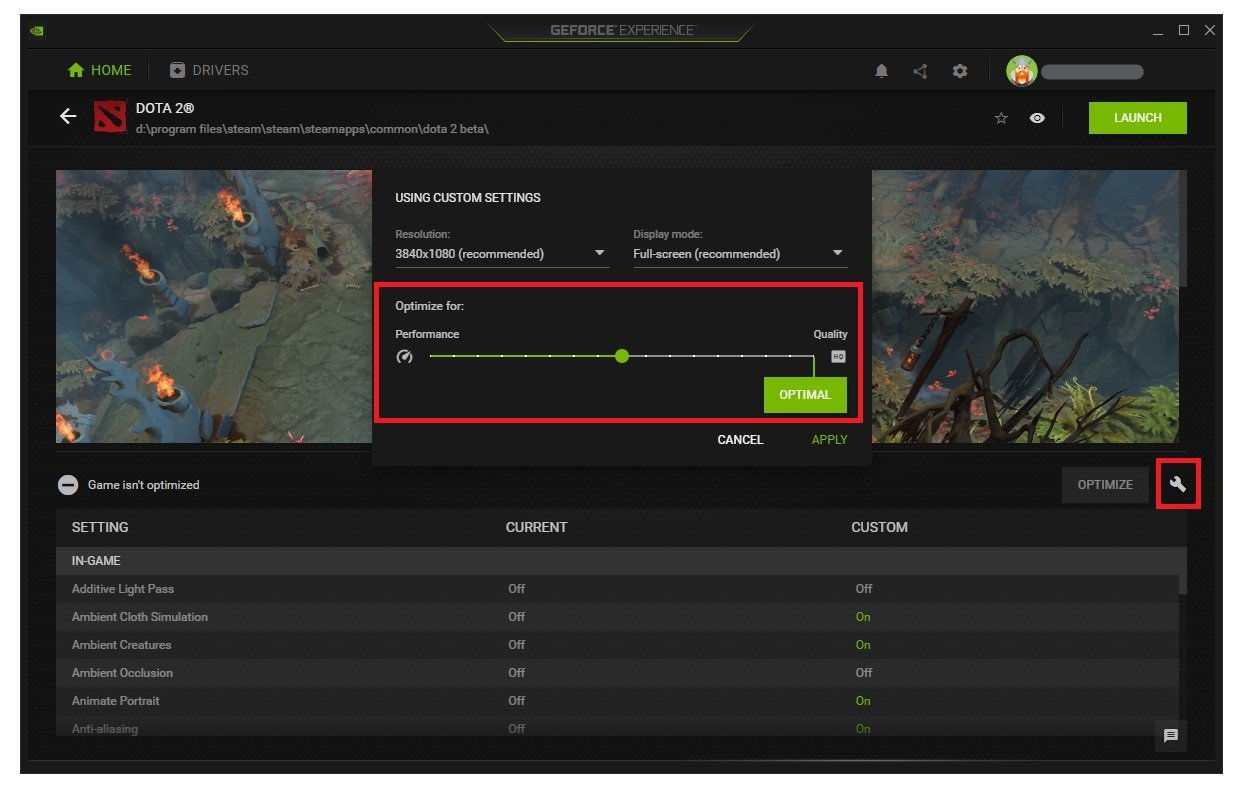Mark DOTA 2 as favorite with star
This screenshot has width=1254, height=807.
click(1001, 118)
